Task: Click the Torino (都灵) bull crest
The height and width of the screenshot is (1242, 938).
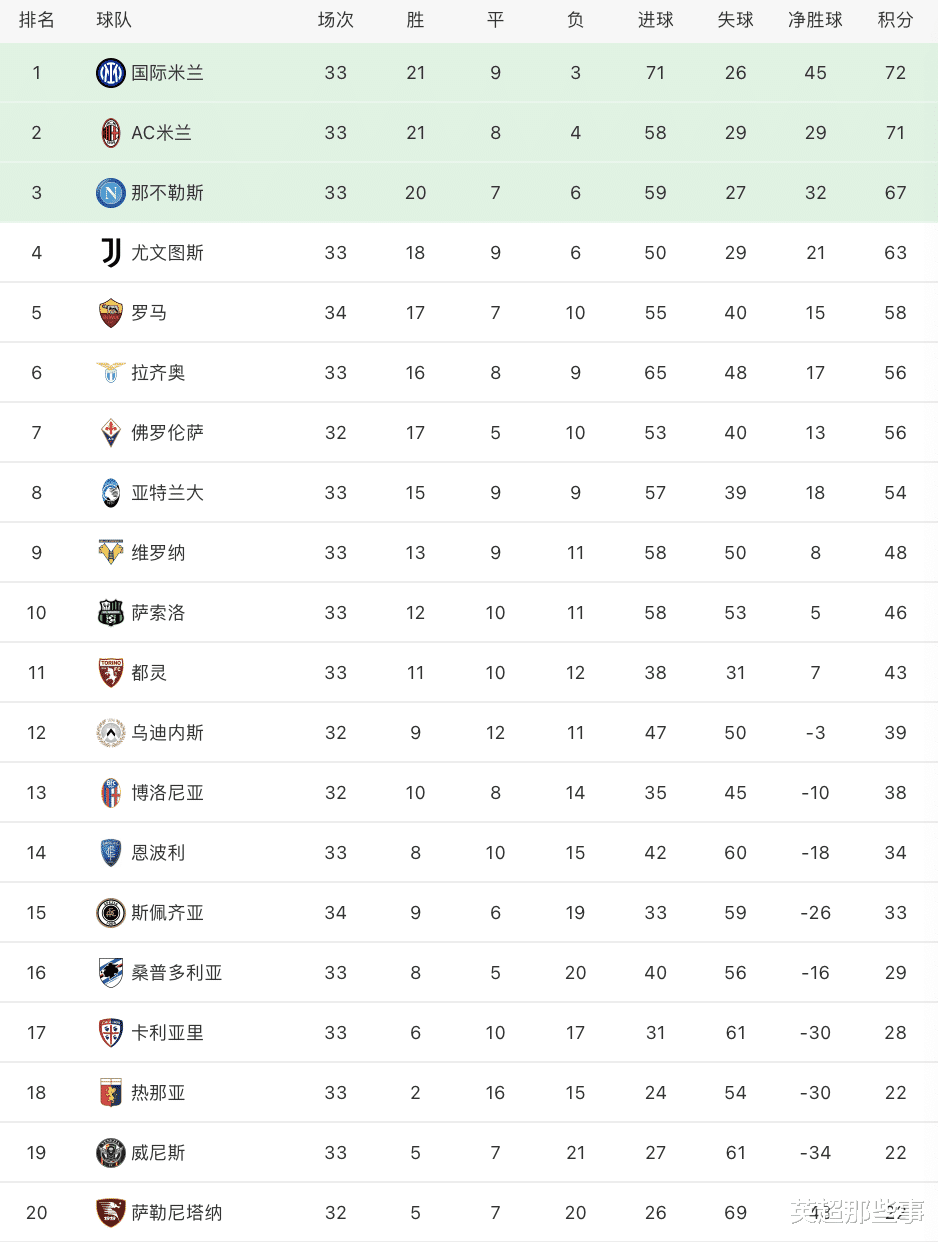Action: pyautogui.click(x=111, y=673)
